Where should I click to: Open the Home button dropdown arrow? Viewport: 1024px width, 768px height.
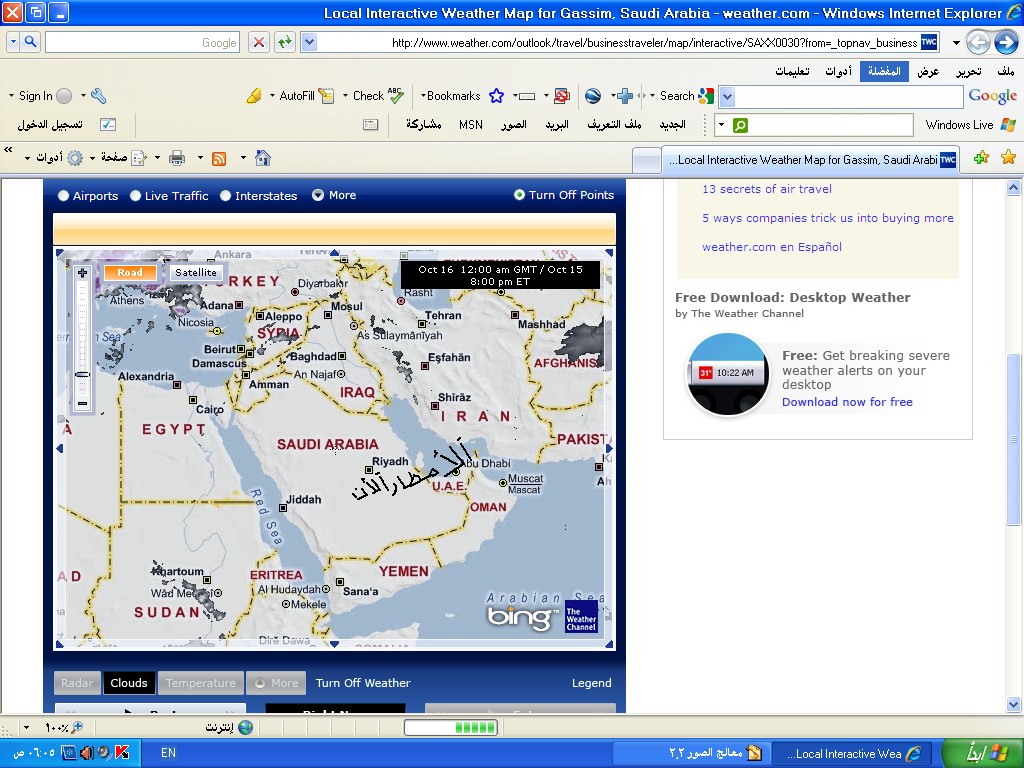coord(244,158)
